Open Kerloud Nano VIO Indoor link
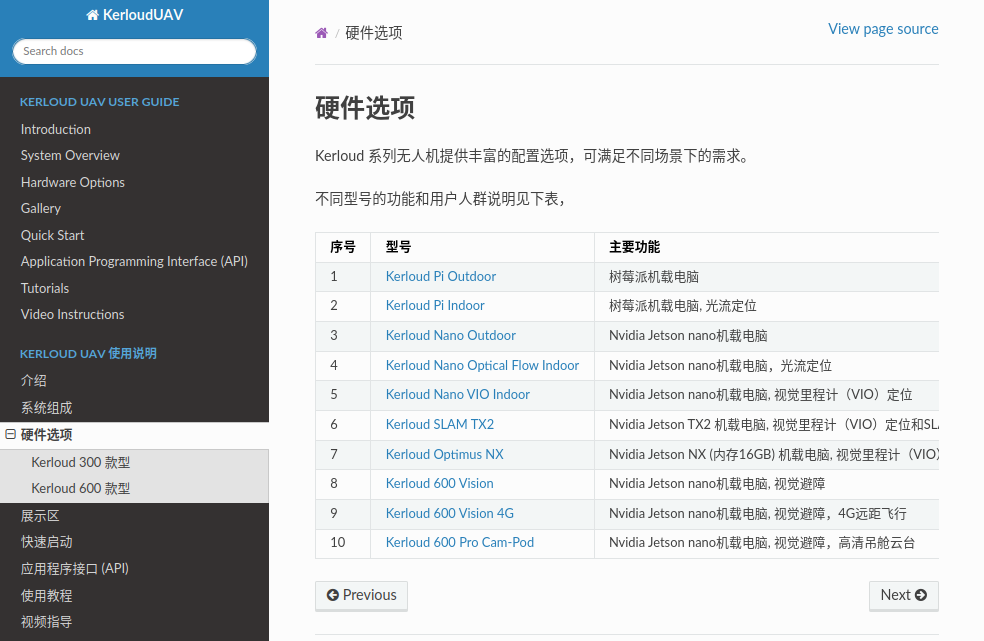This screenshot has width=984, height=641. pyautogui.click(x=457, y=395)
